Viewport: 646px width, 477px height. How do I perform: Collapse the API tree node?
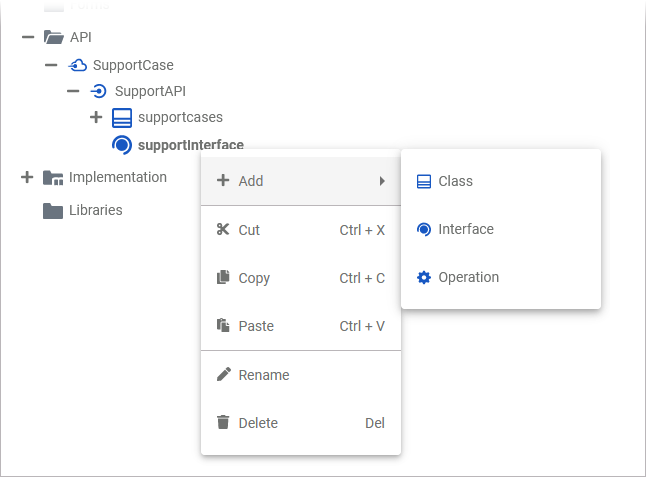27,38
